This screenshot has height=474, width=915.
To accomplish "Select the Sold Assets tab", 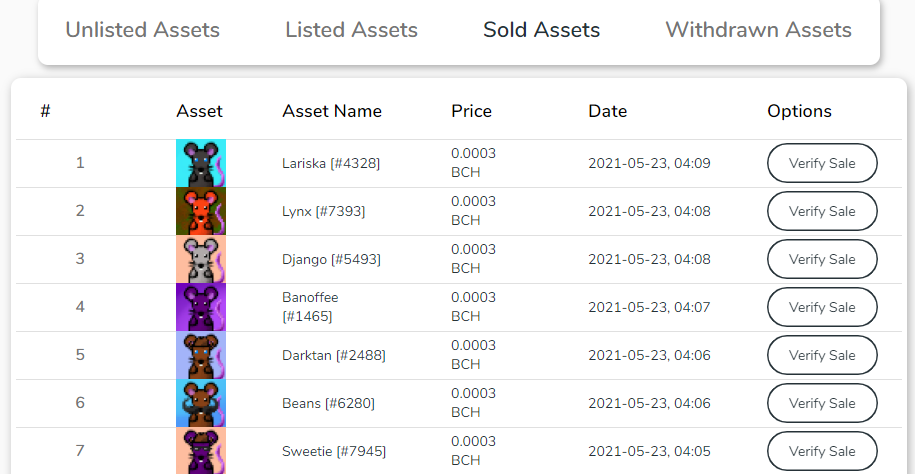I will coord(542,30).
